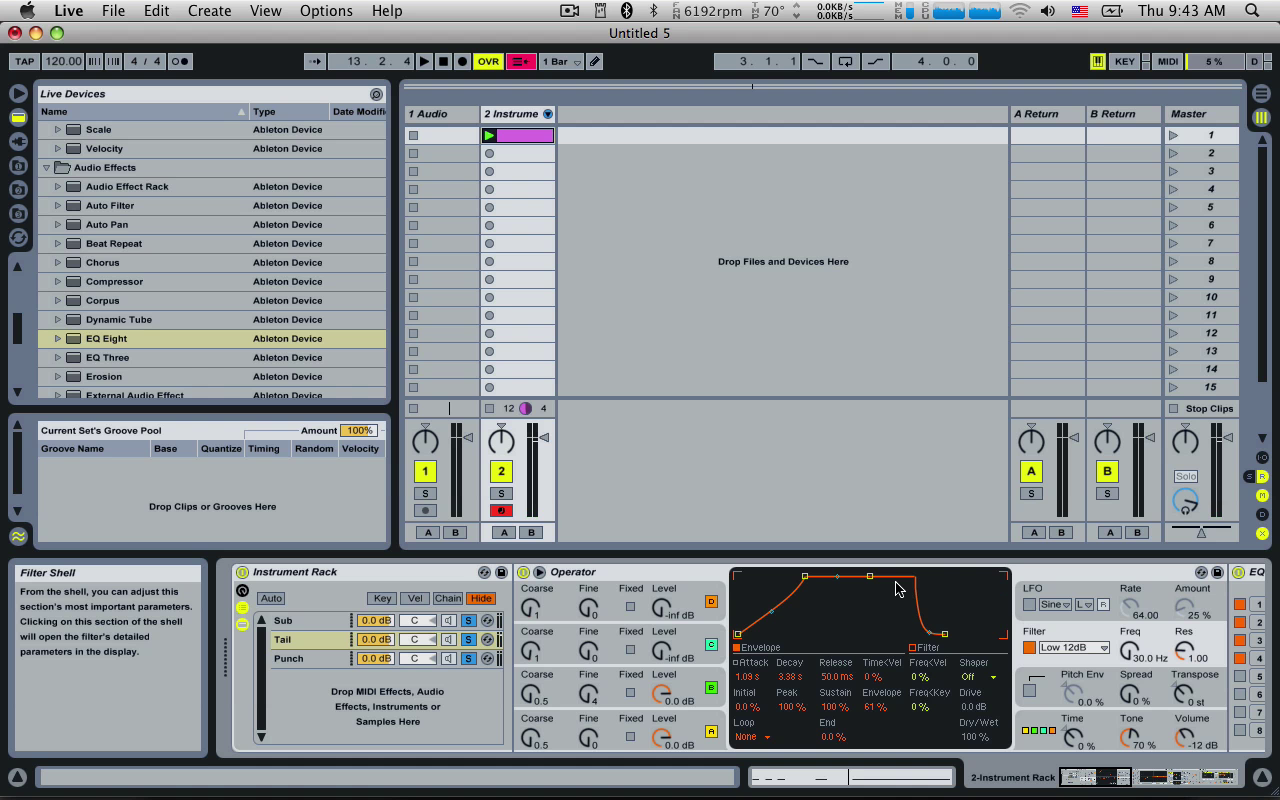The image size is (1280, 800).
Task: Click the orange Hide button
Action: (481, 598)
